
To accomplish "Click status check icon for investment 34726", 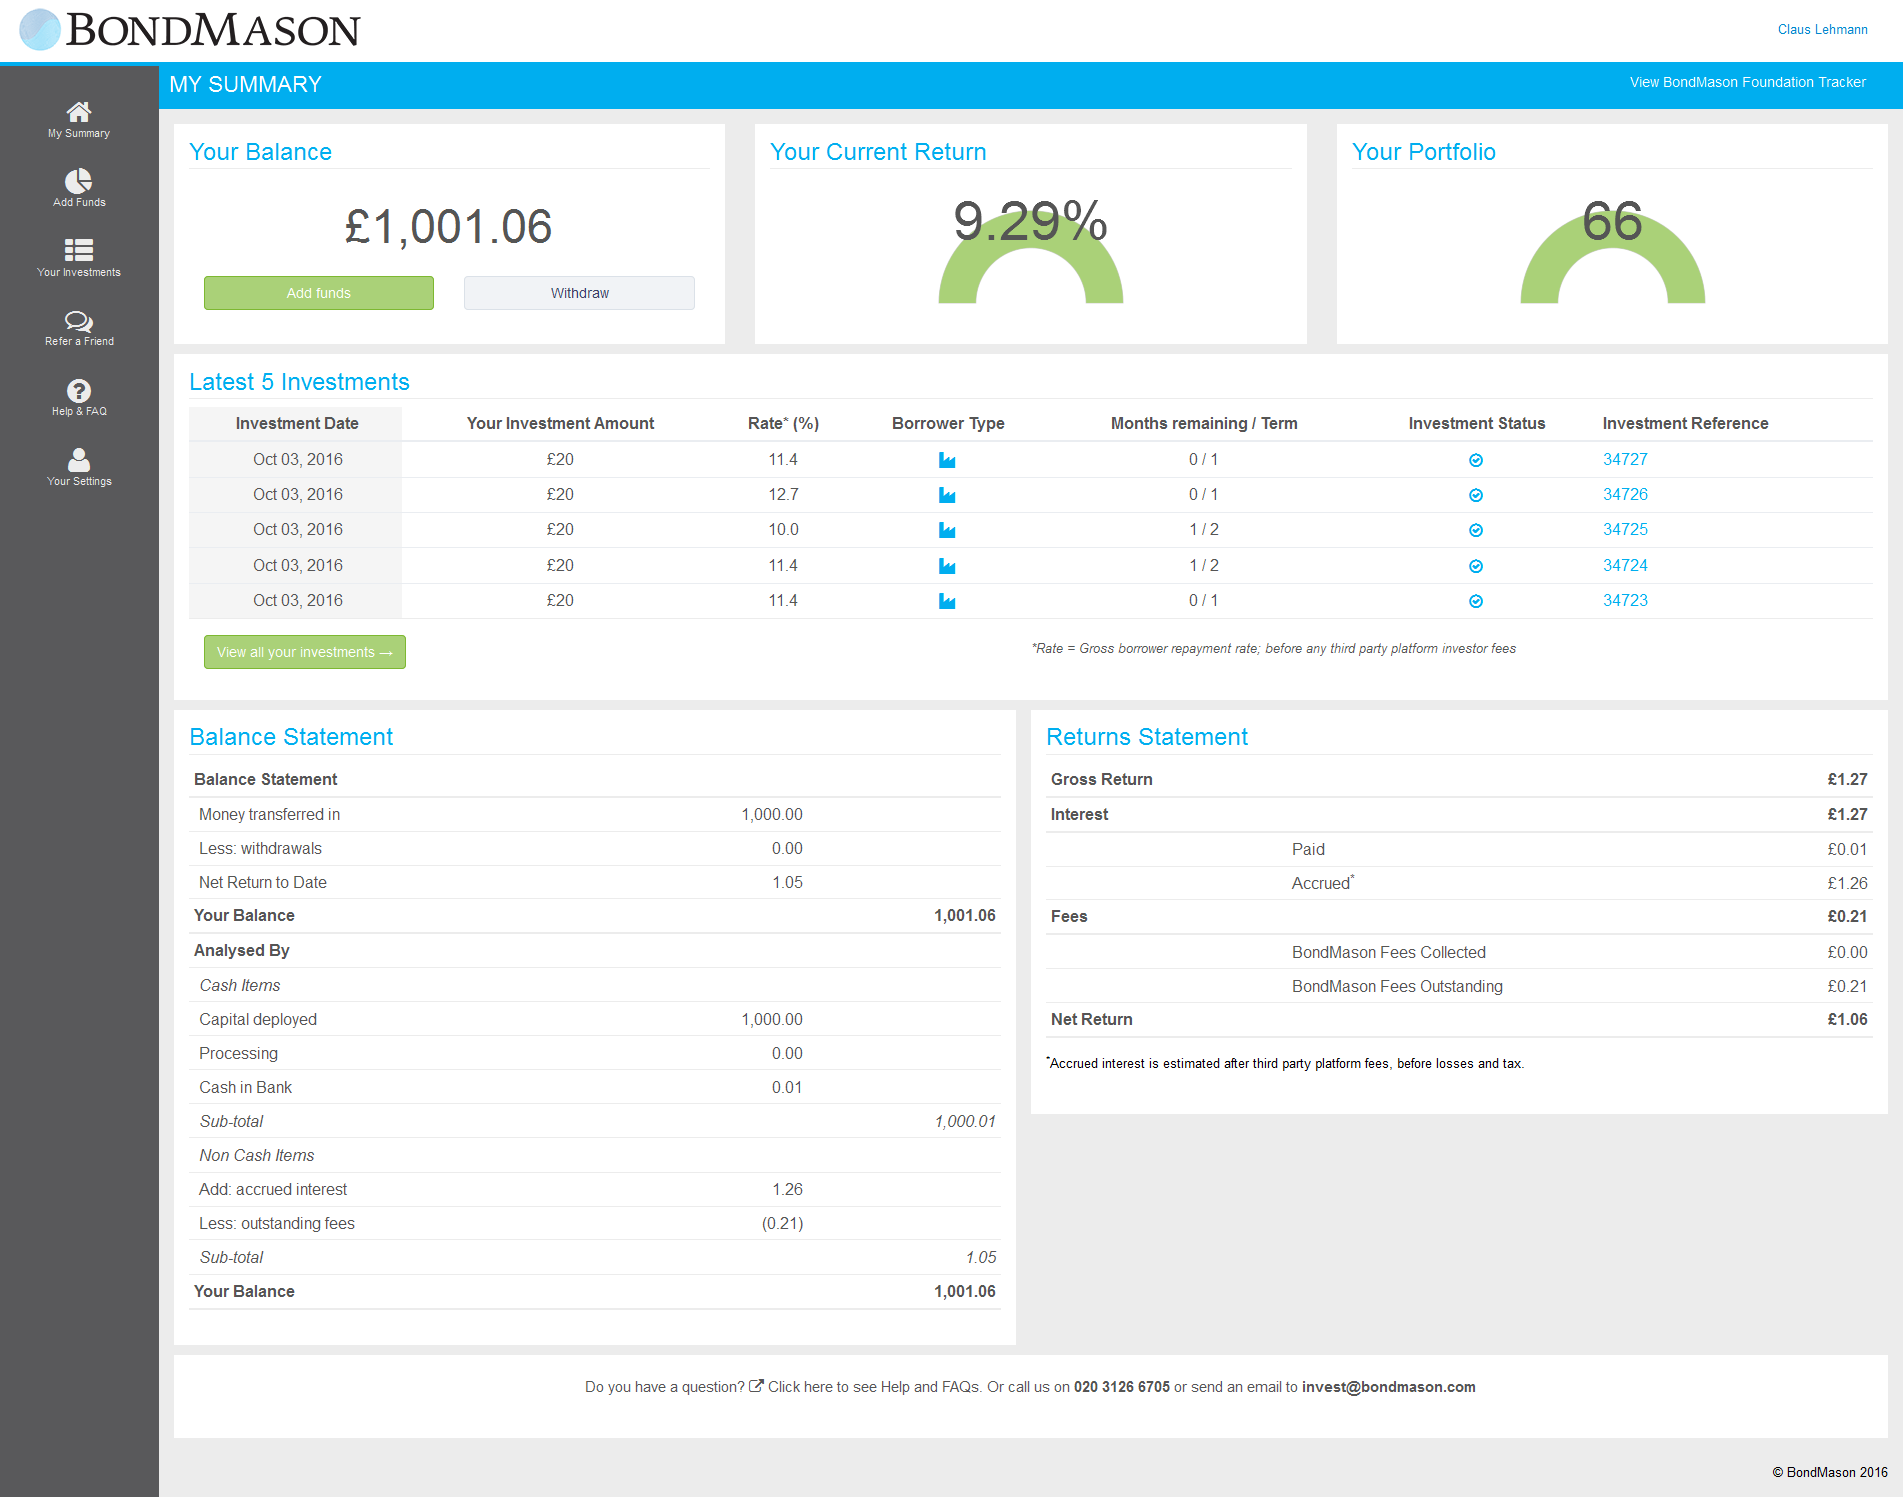I will 1476,495.
